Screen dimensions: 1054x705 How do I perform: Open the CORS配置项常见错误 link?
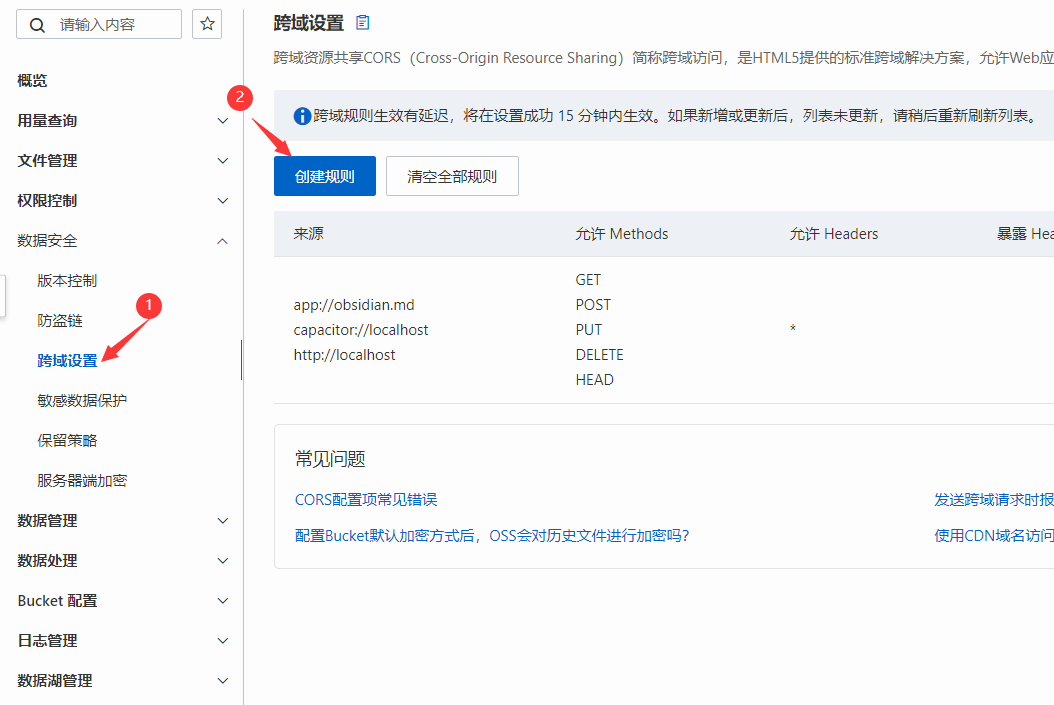pyautogui.click(x=366, y=500)
